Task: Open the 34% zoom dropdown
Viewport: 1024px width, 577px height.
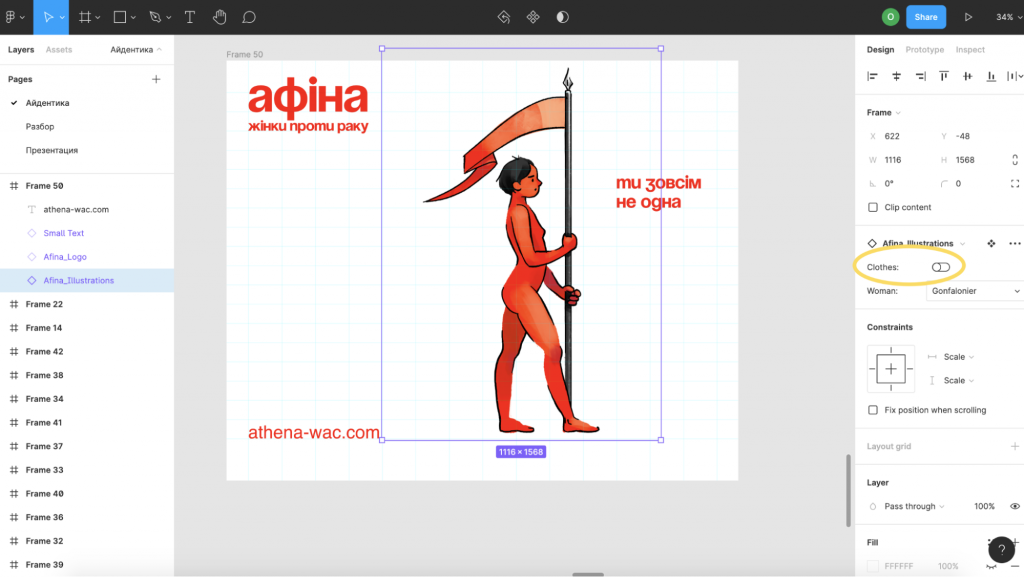Action: tap(1007, 17)
